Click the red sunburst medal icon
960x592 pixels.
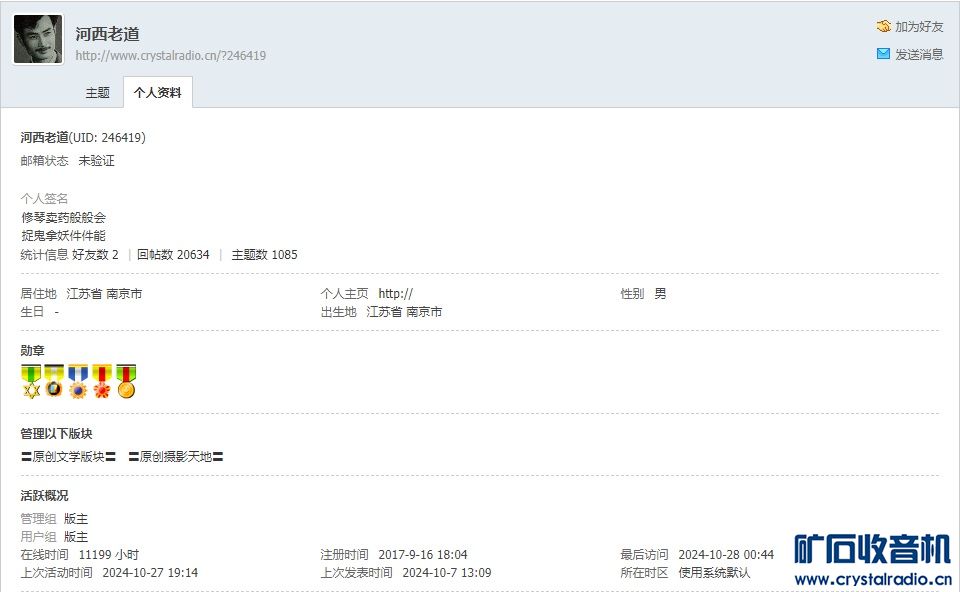(102, 381)
